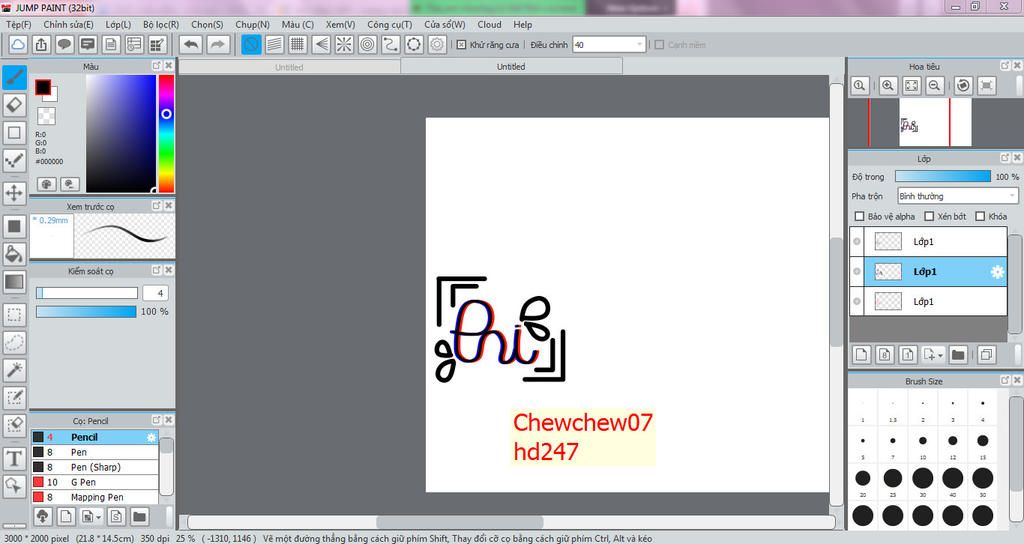This screenshot has width=1024, height=544.
Task: Select the Pen (Sharp) brush
Action: pos(95,467)
